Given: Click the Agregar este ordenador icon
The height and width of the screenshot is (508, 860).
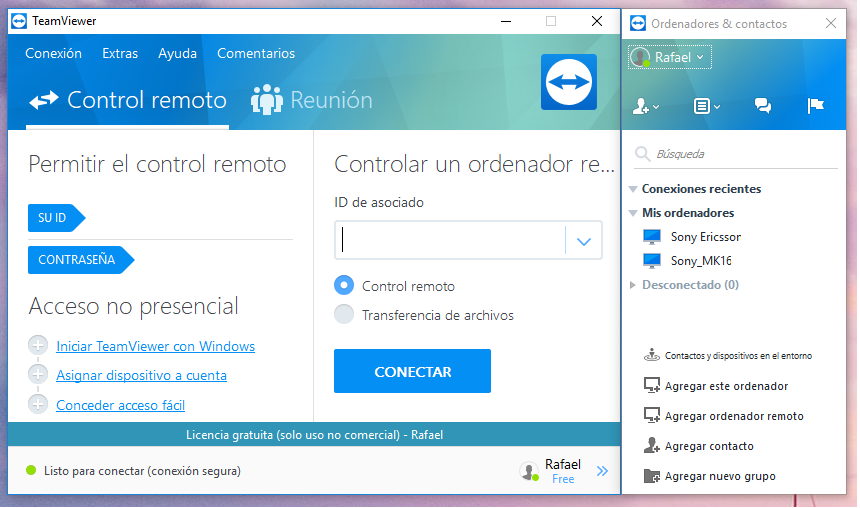Looking at the screenshot, I should click(x=652, y=385).
